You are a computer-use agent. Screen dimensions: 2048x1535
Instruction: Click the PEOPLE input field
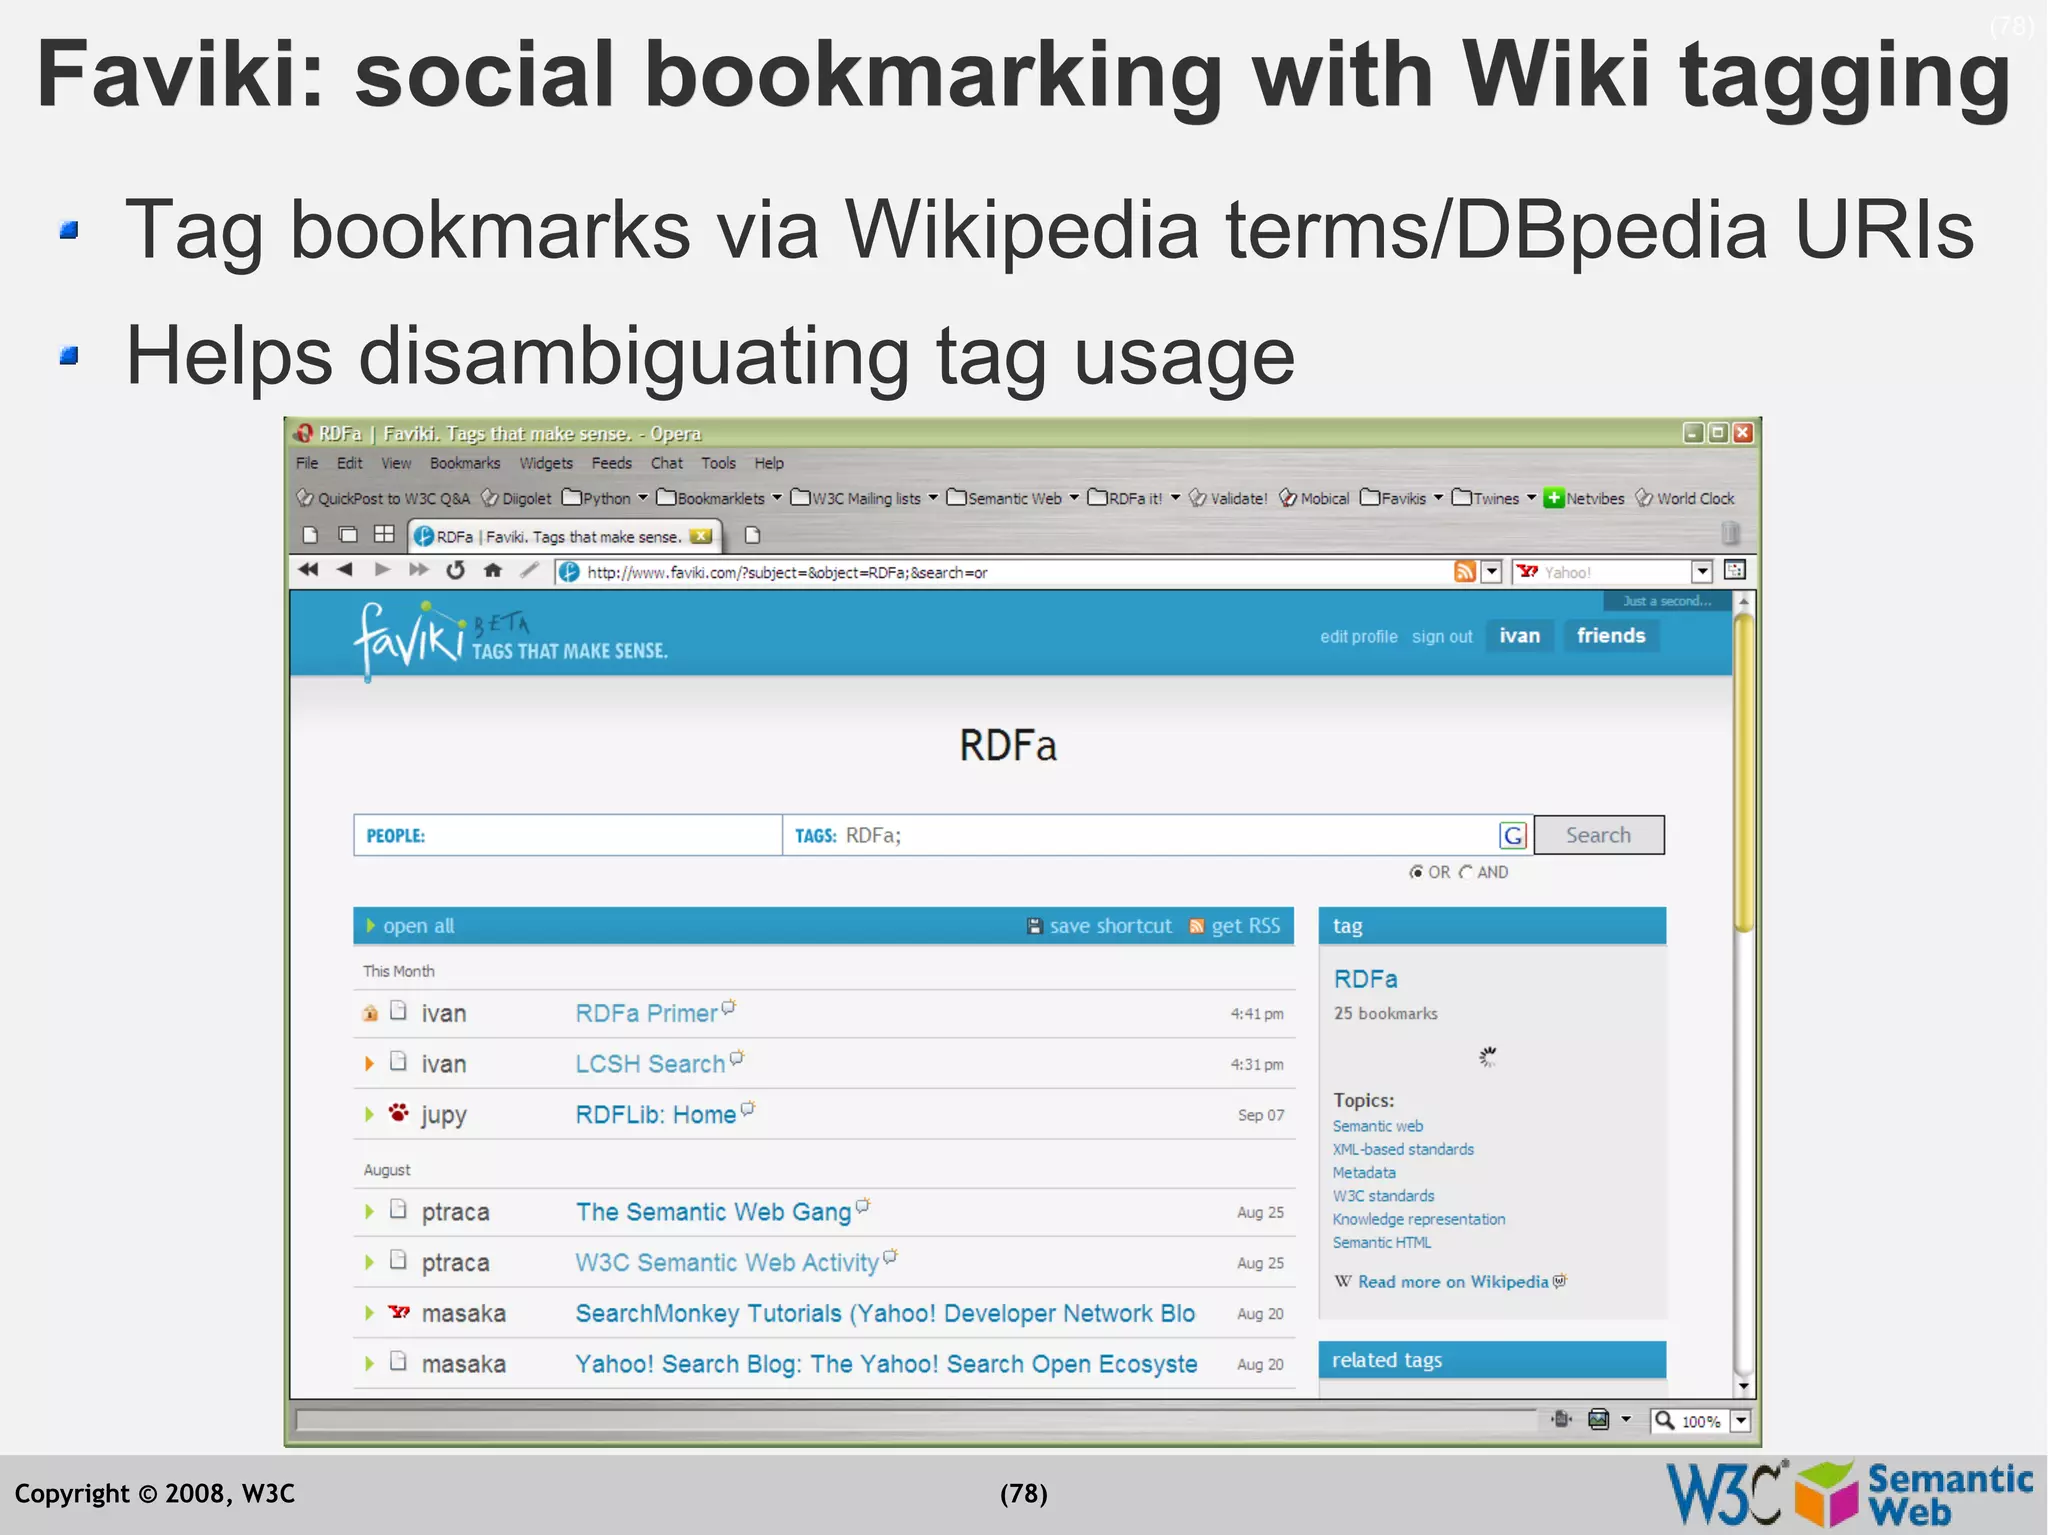(x=600, y=835)
